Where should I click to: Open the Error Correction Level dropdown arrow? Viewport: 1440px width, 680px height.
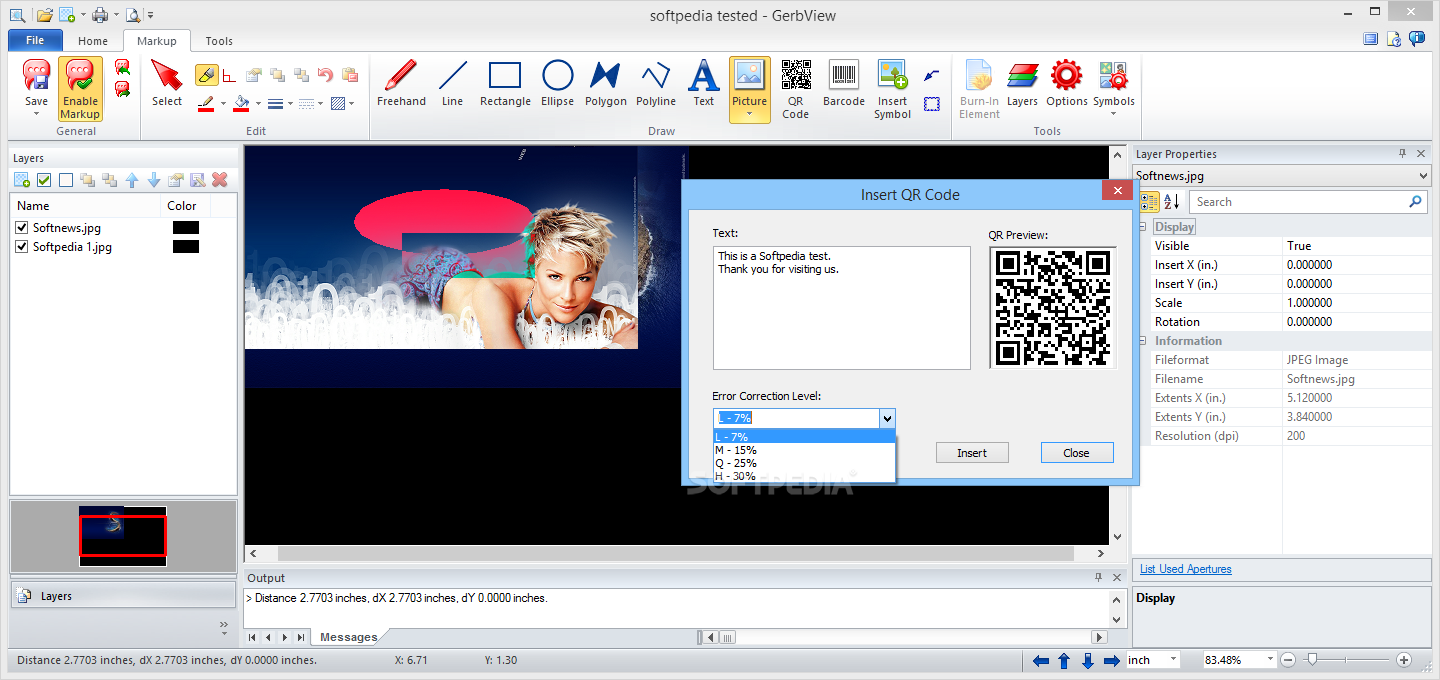[x=886, y=418]
